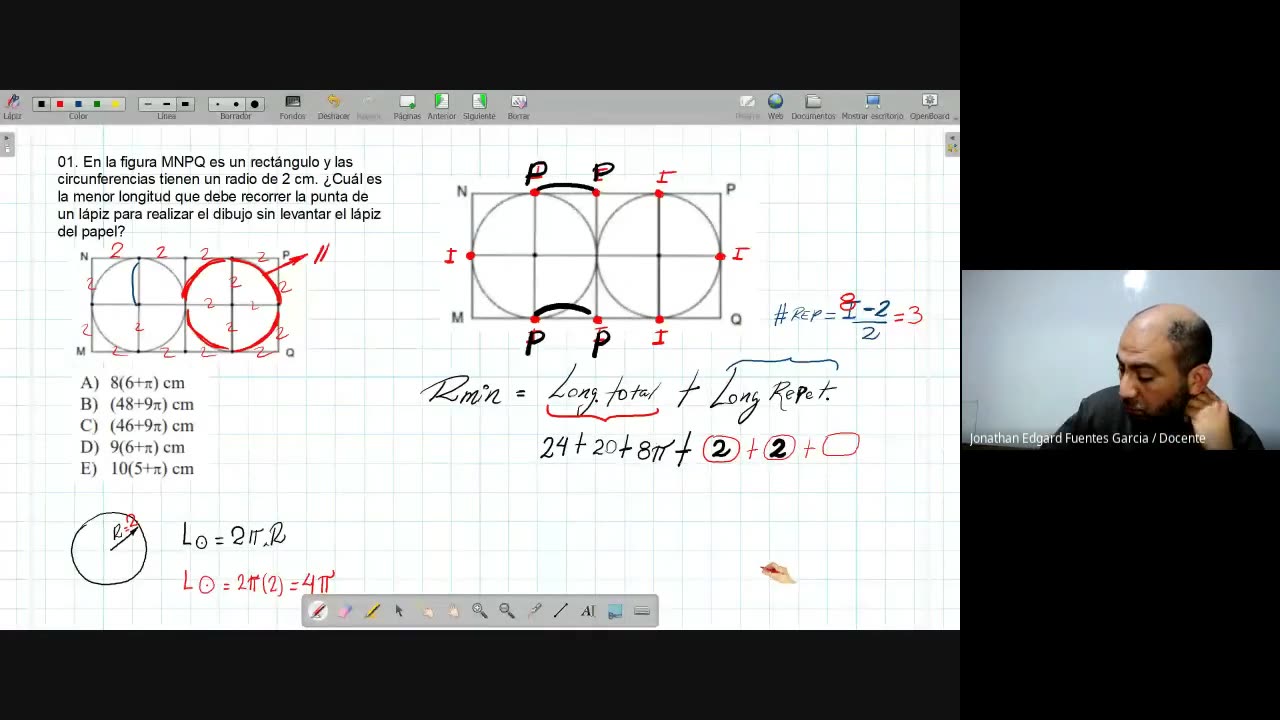Click the Rehacer redo button

tap(369, 106)
